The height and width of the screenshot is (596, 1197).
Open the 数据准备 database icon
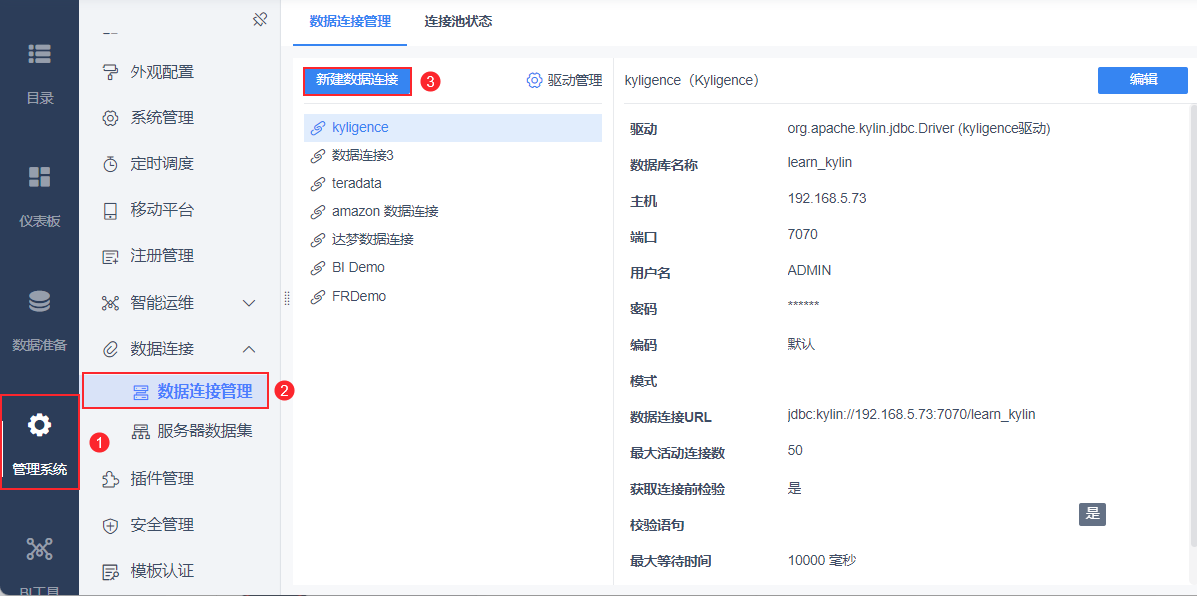tap(39, 301)
